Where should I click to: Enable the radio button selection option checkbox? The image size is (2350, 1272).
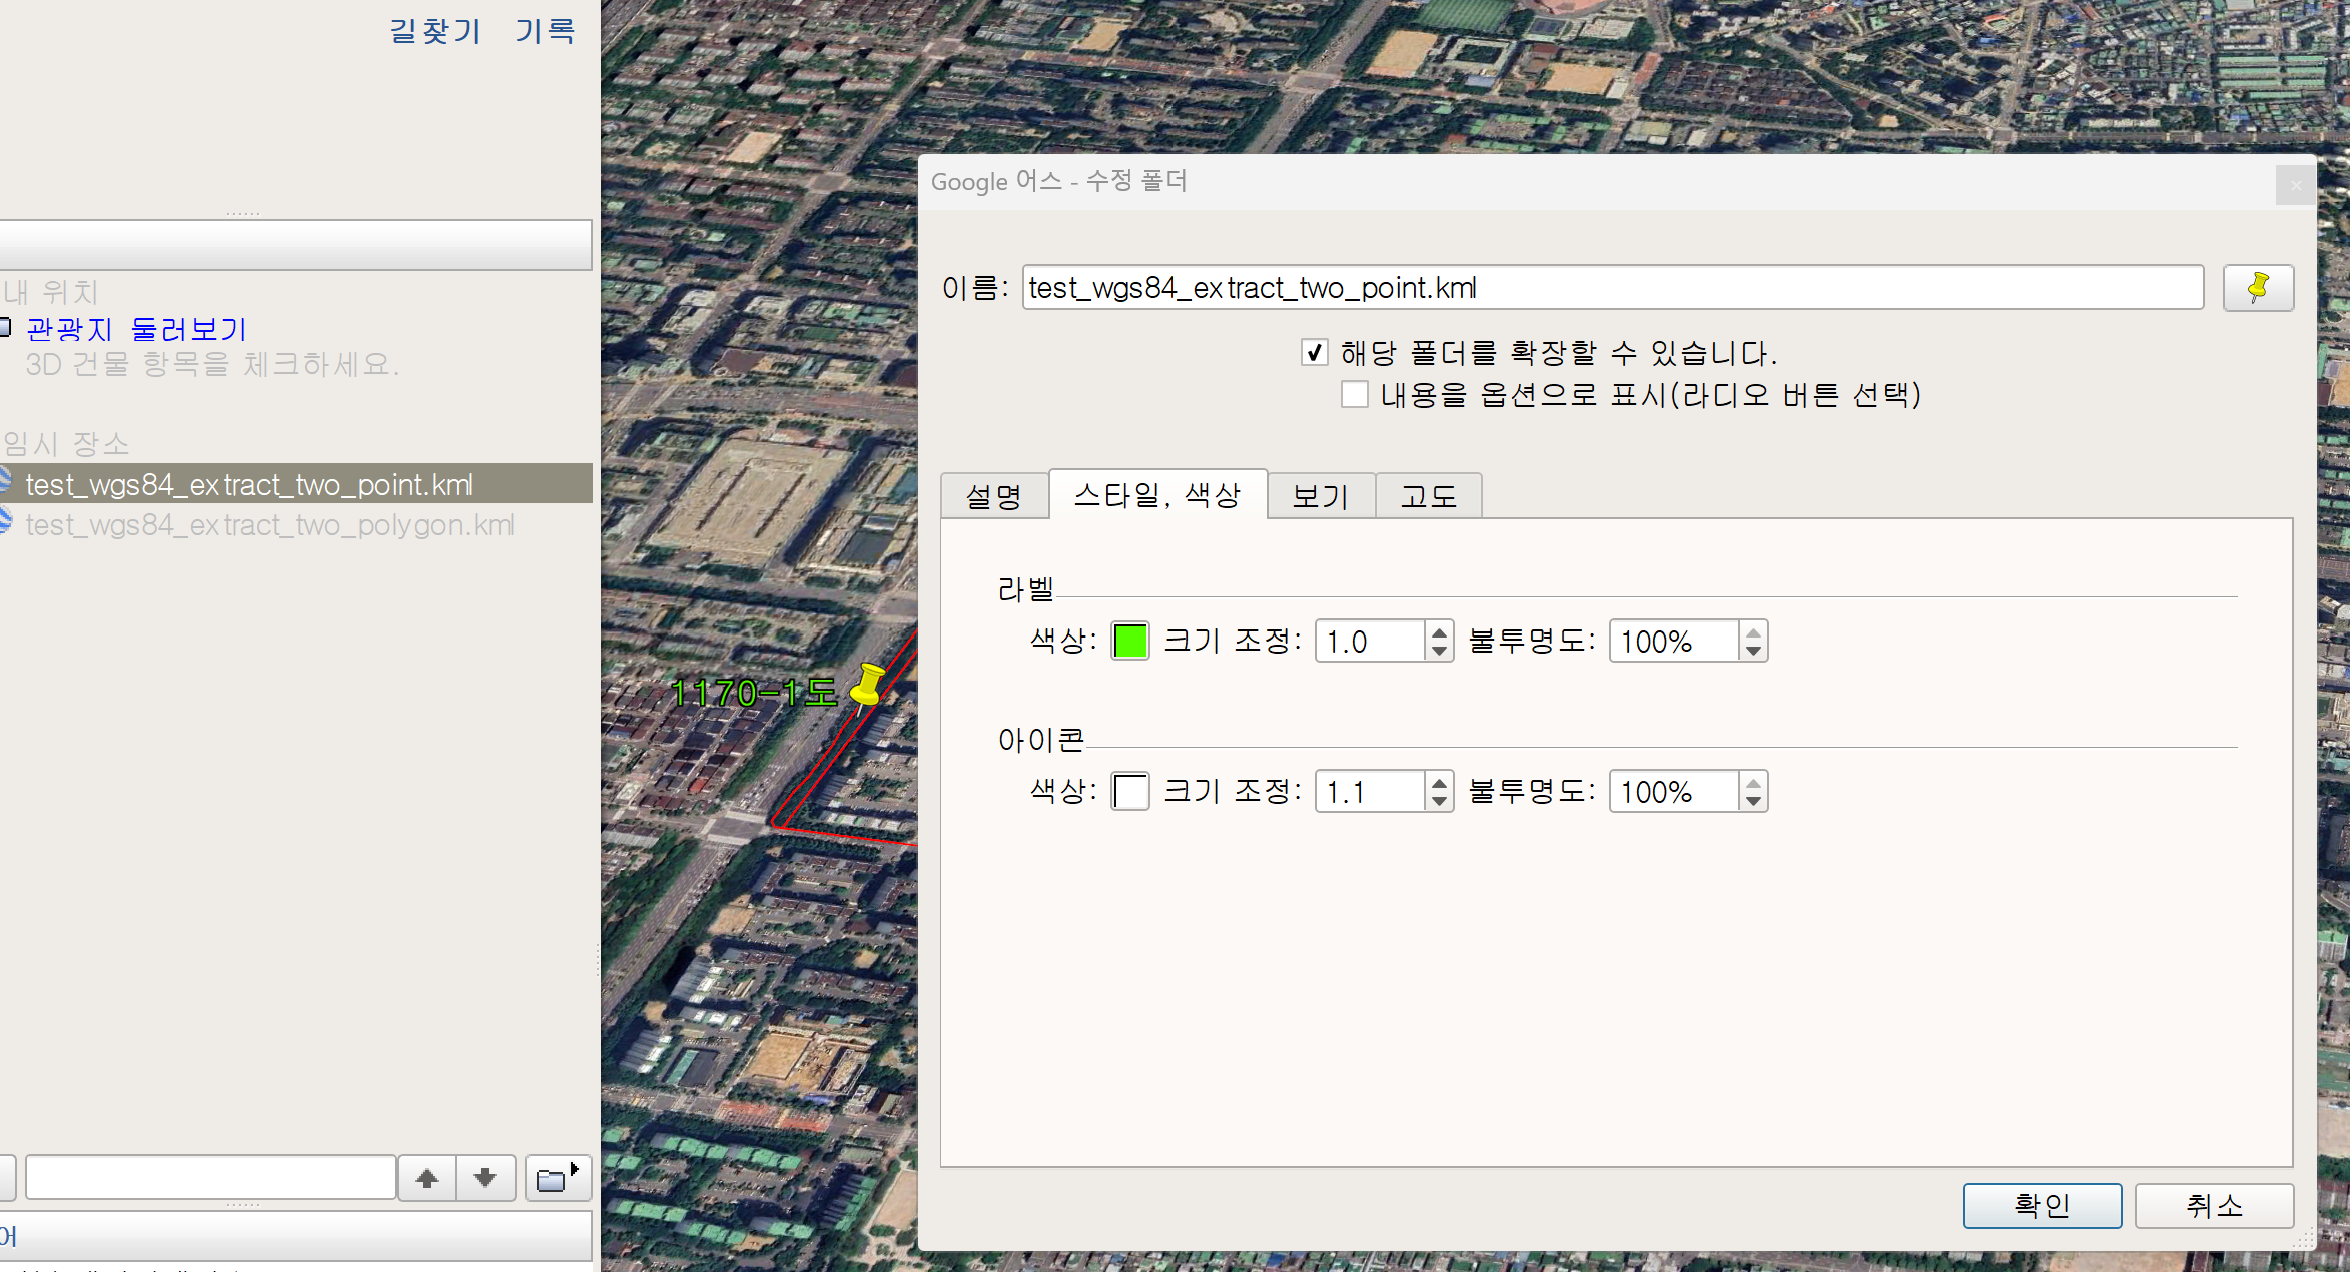[x=1354, y=394]
